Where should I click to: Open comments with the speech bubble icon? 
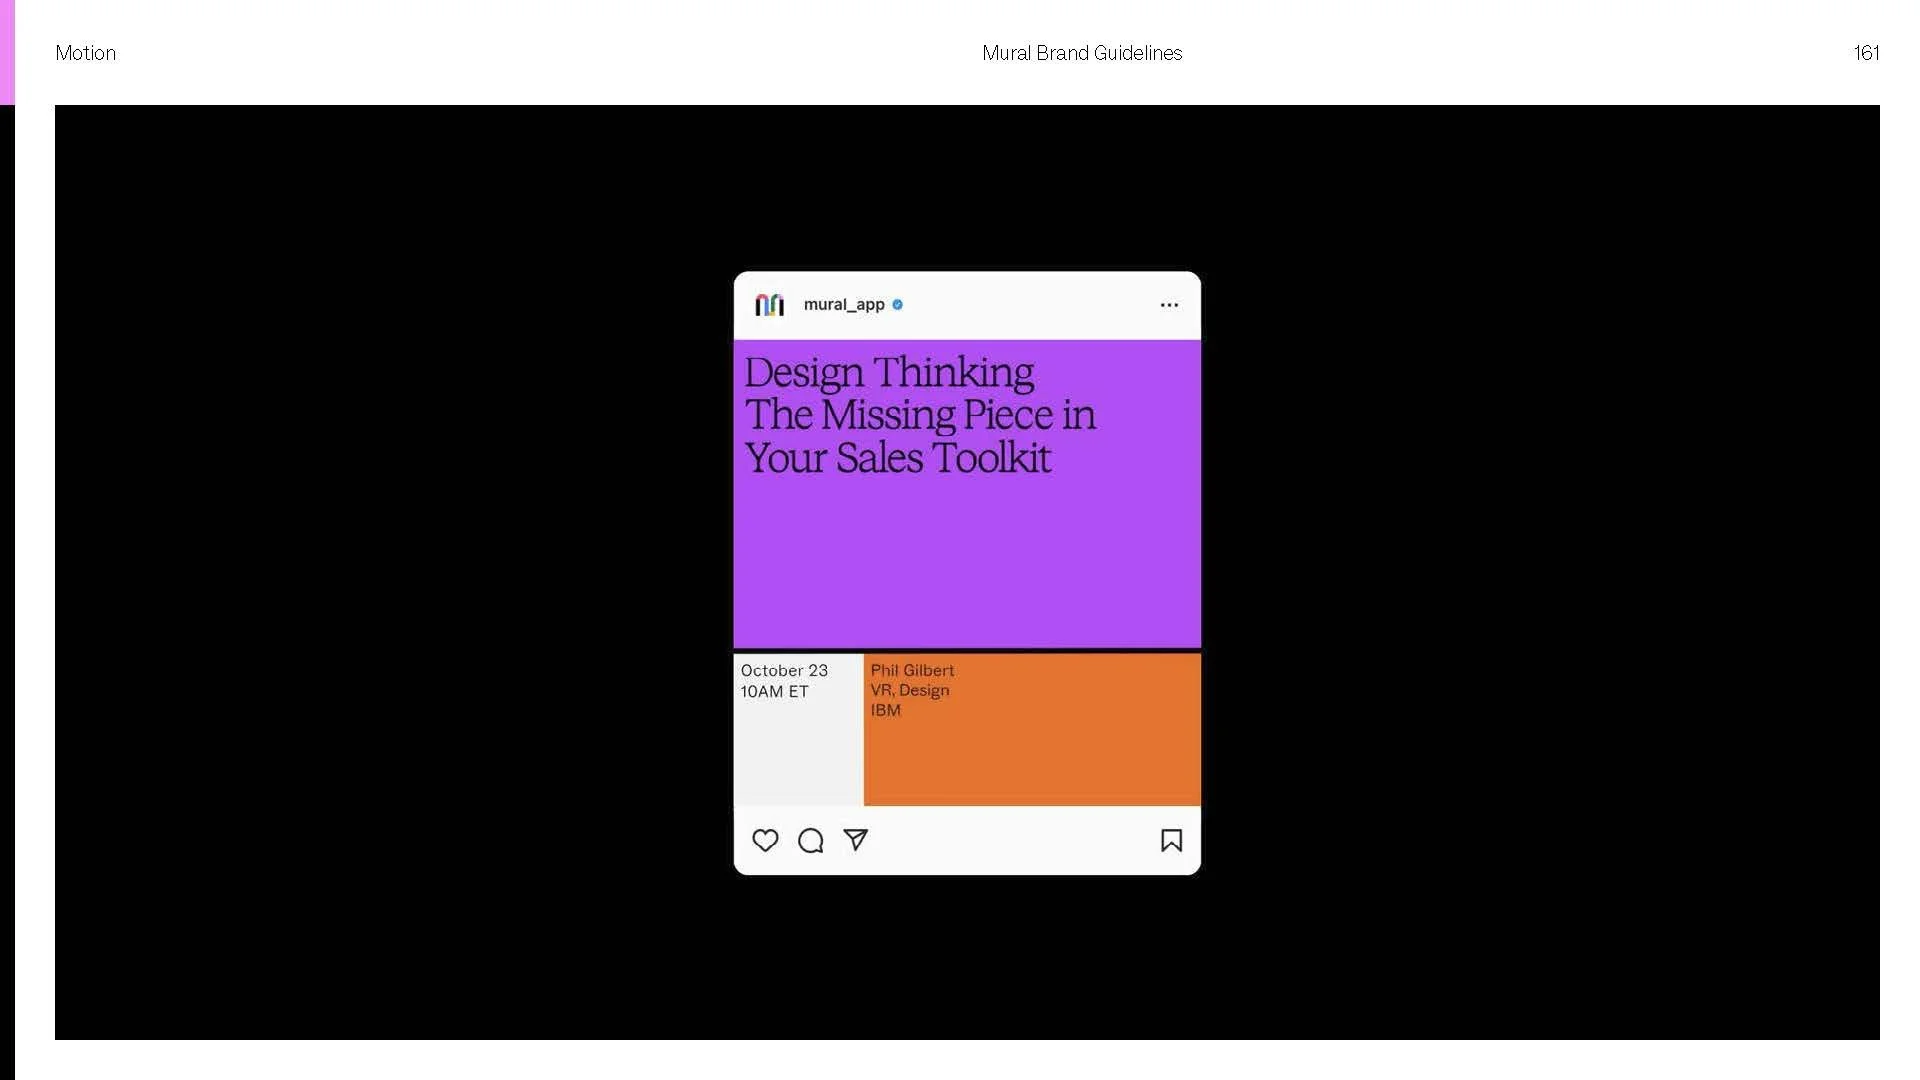point(811,841)
